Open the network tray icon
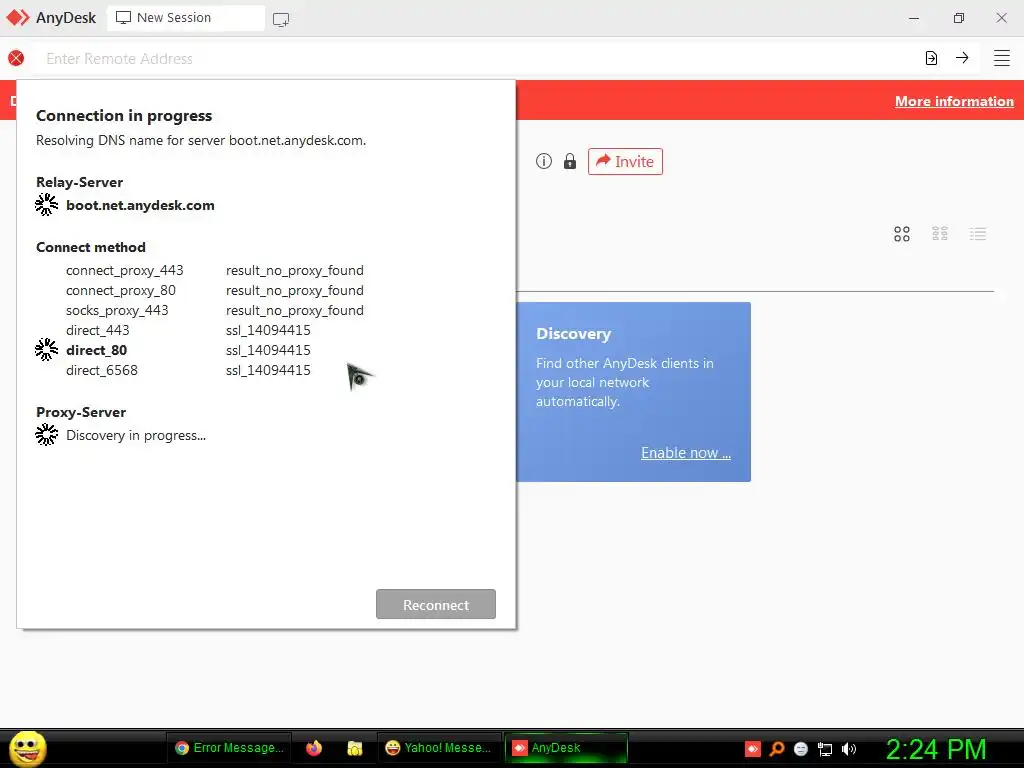Screen dimensions: 1024x768 click(825, 749)
